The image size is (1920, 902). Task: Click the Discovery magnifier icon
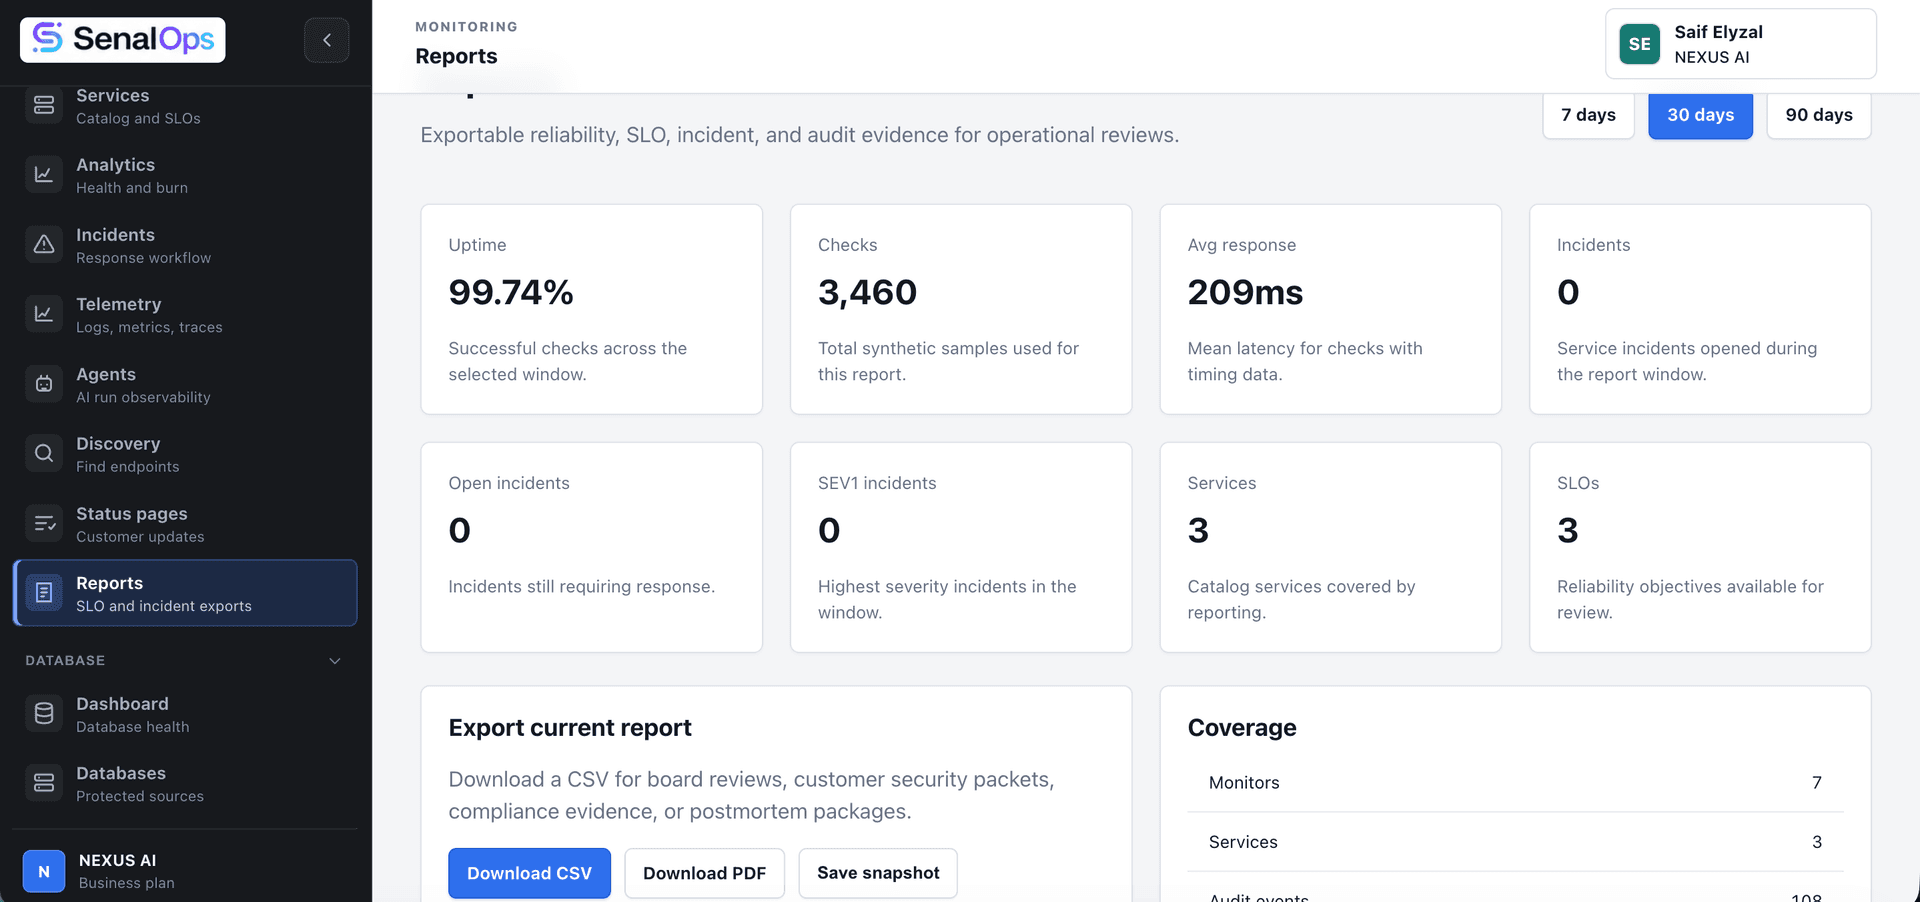[x=44, y=454]
